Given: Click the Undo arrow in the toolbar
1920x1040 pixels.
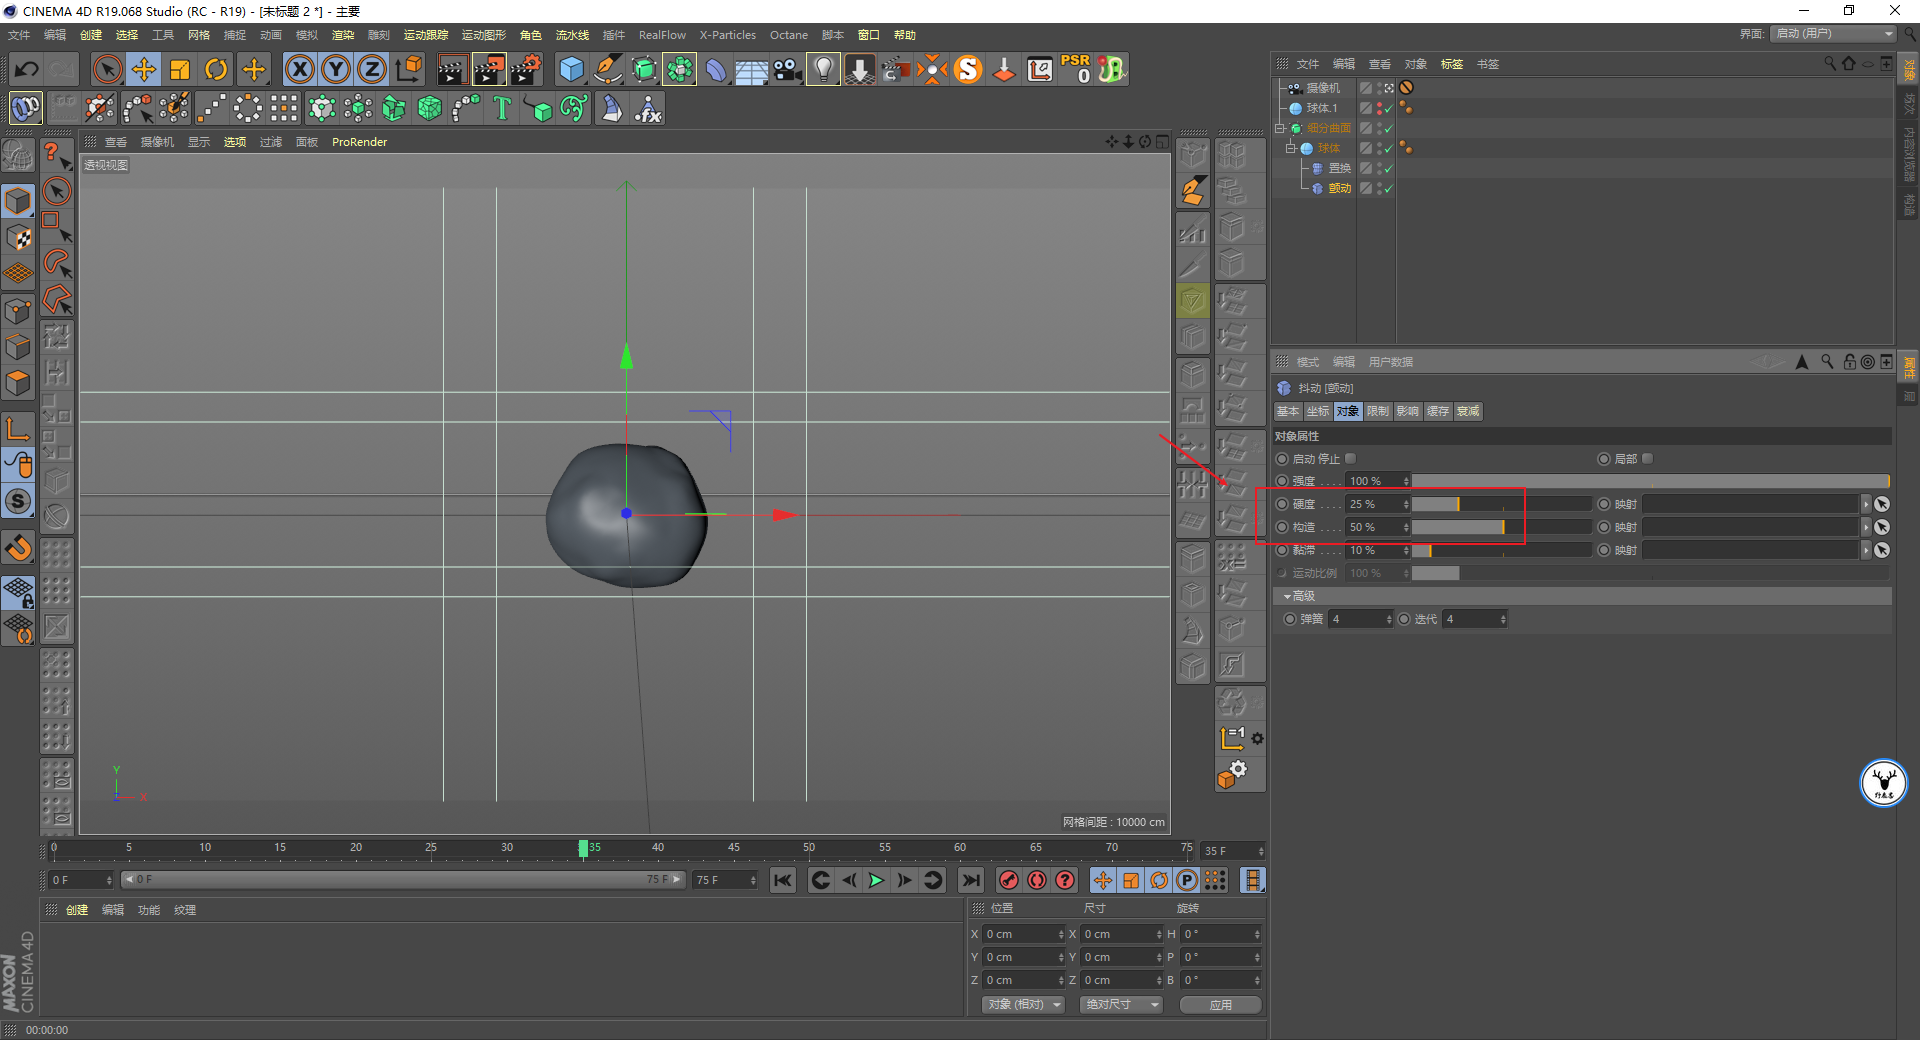Looking at the screenshot, I should click(27, 69).
